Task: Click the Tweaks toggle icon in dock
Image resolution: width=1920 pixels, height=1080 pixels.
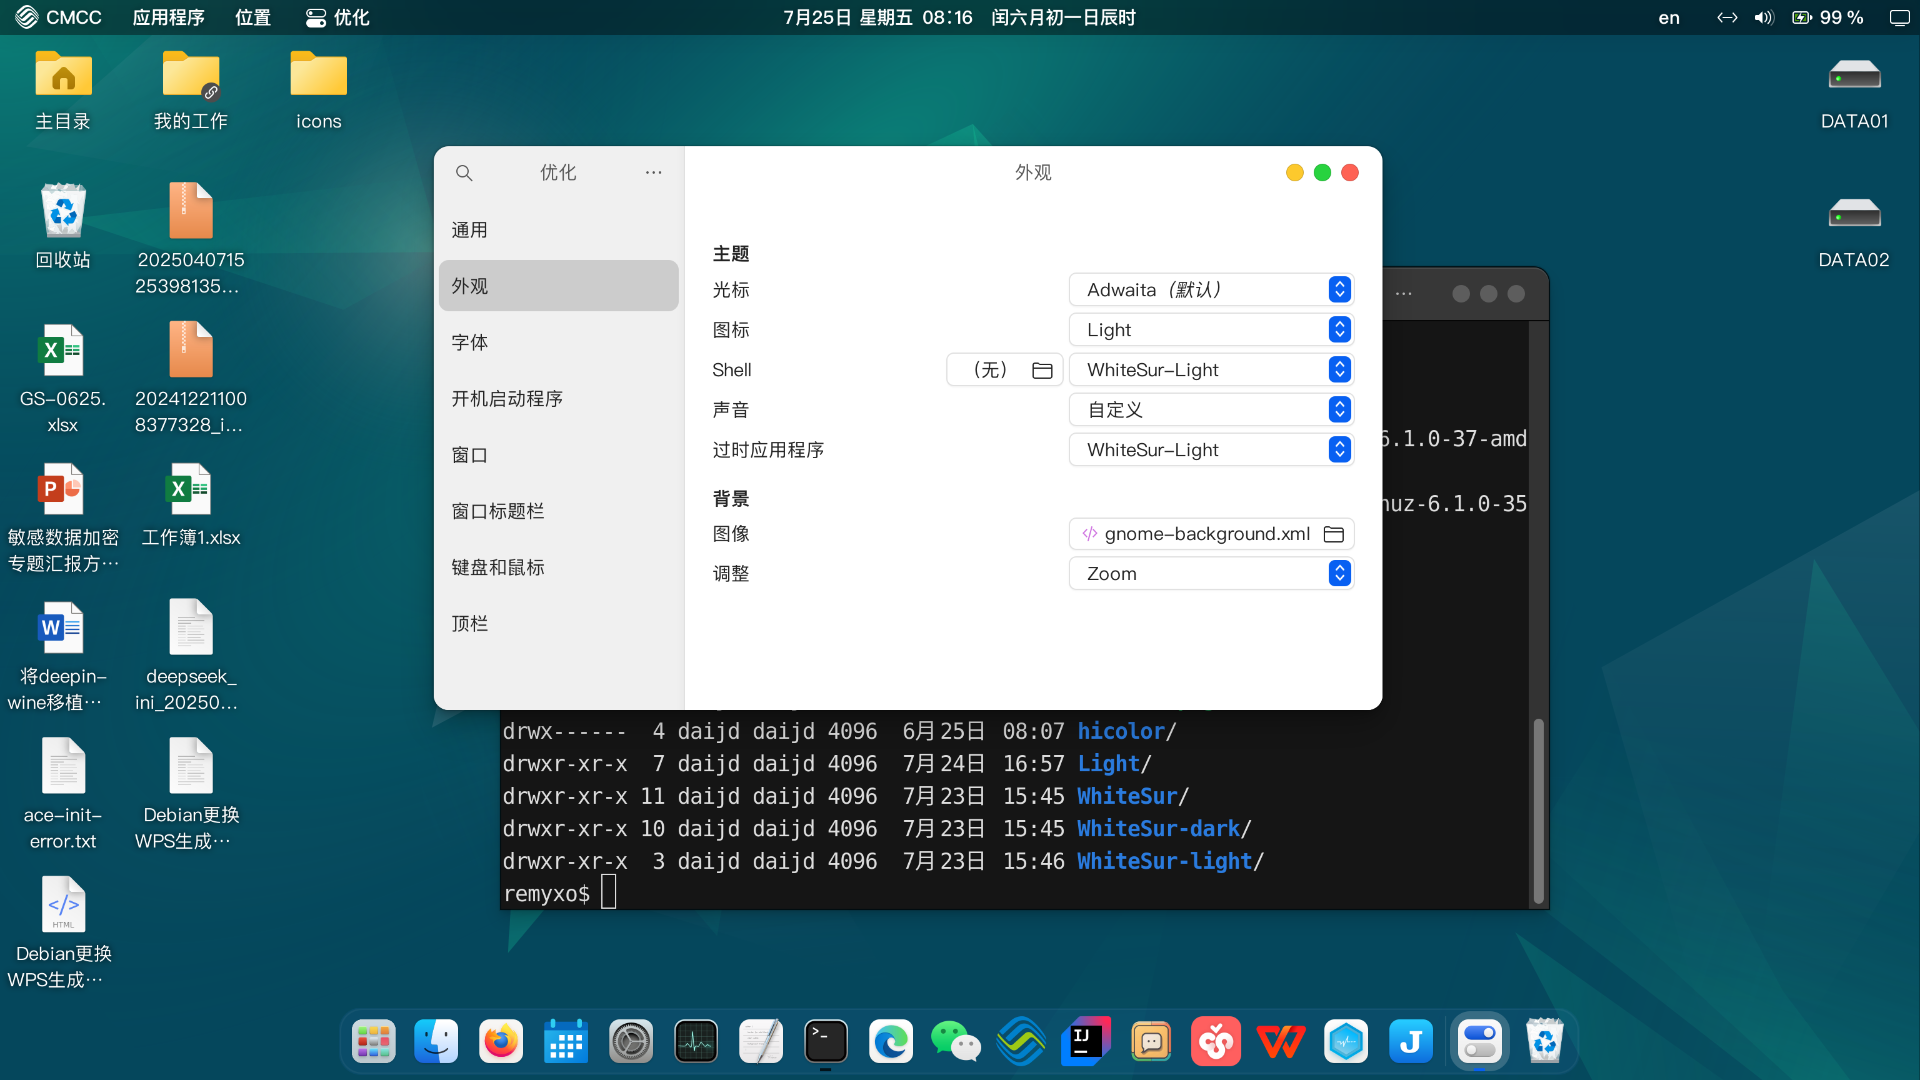Action: point(1479,1042)
